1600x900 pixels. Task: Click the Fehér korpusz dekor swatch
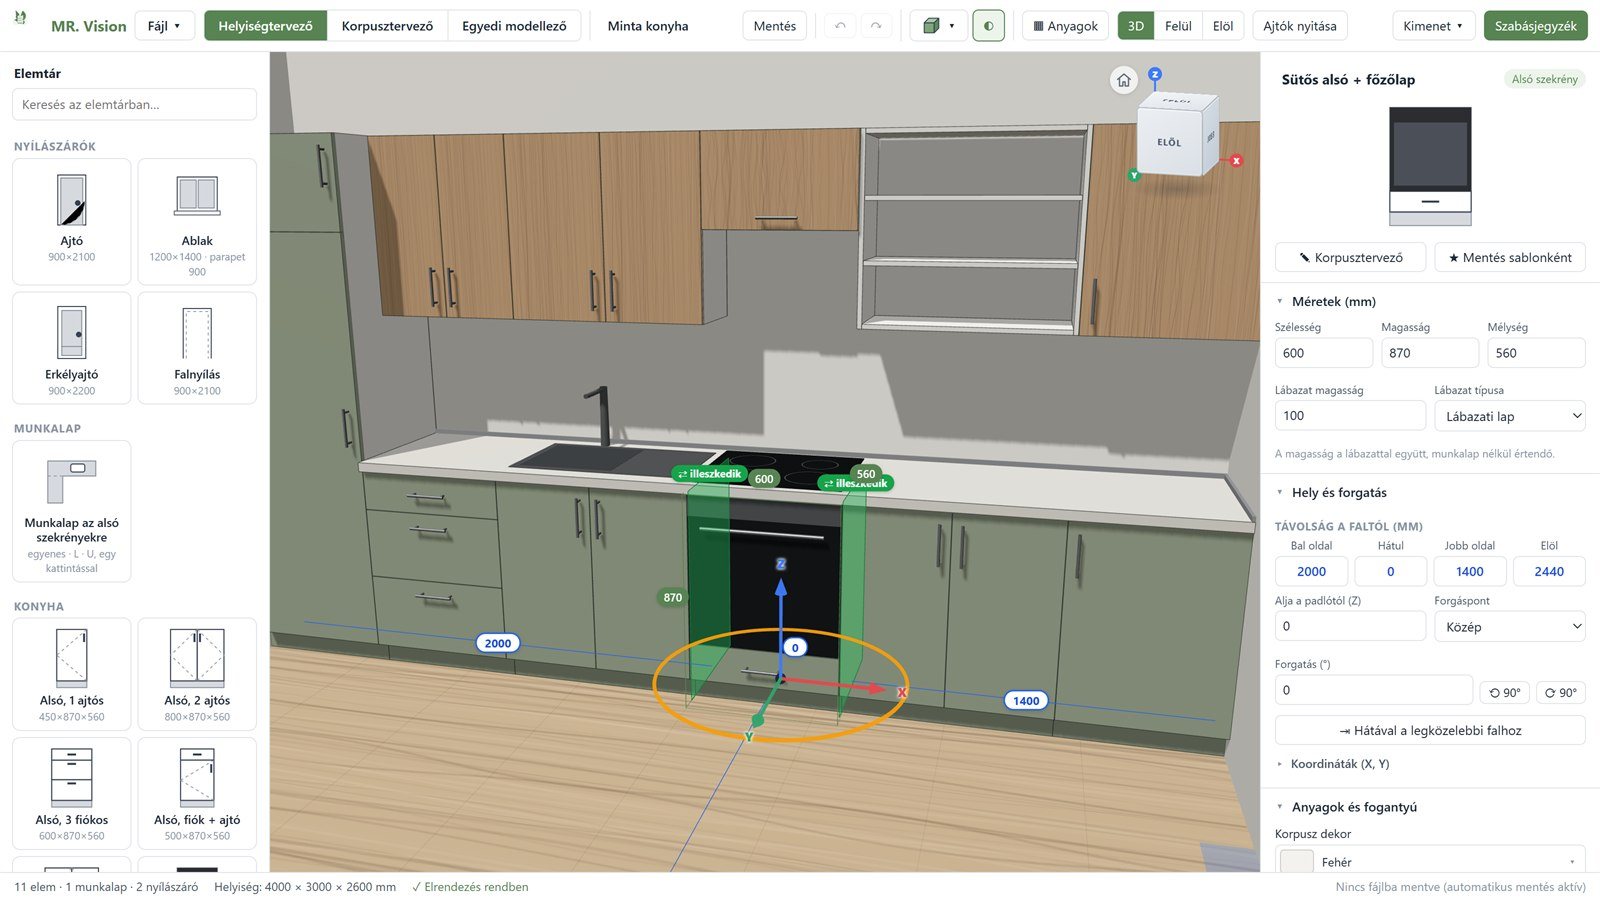click(1297, 861)
